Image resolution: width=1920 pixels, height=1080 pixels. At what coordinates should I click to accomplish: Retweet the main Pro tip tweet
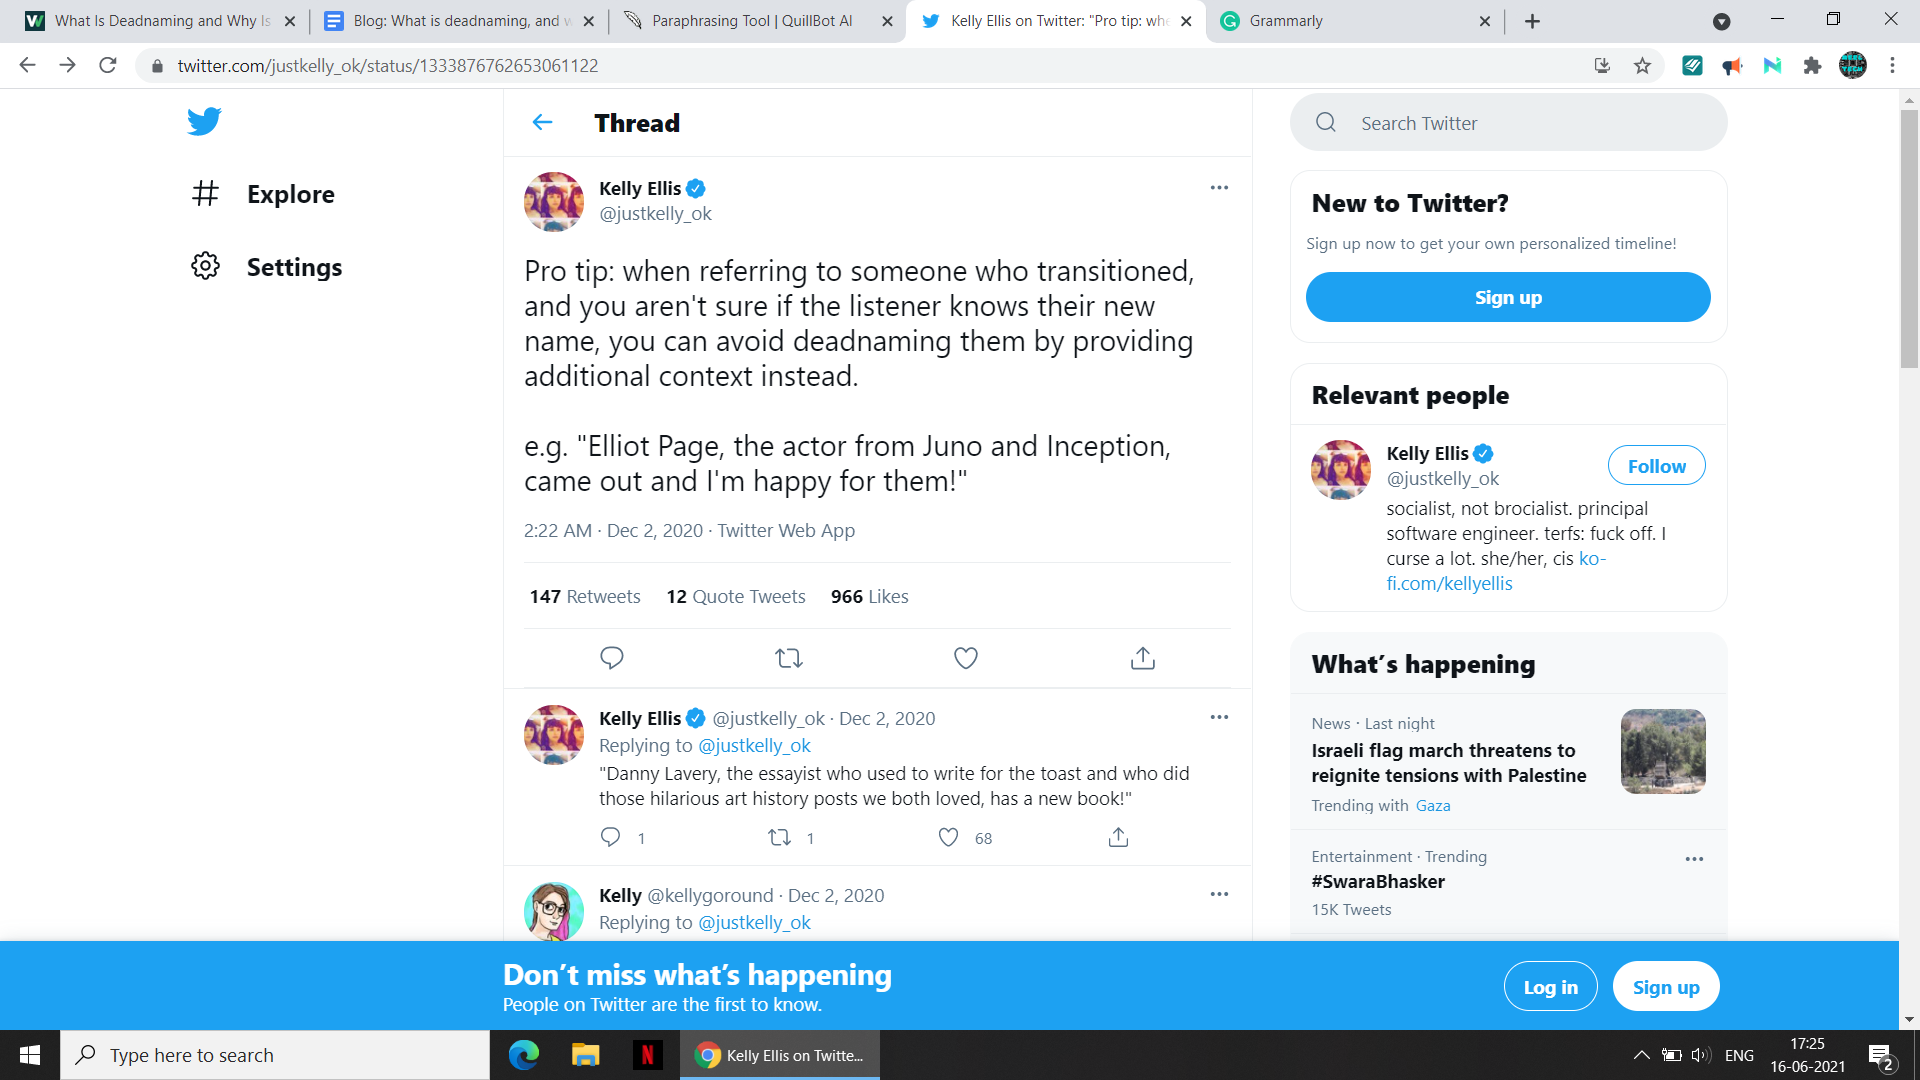point(788,658)
